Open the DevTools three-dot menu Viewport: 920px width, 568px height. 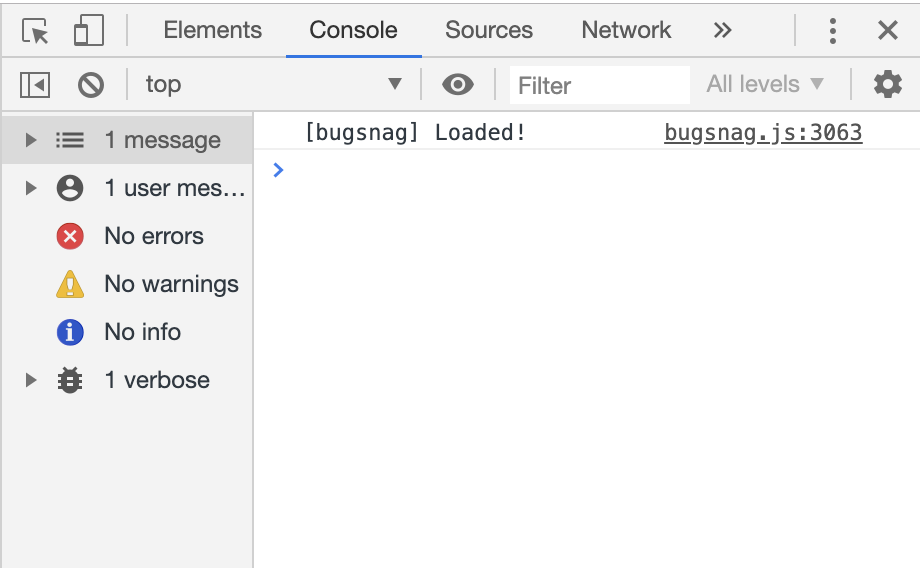pyautogui.click(x=832, y=31)
